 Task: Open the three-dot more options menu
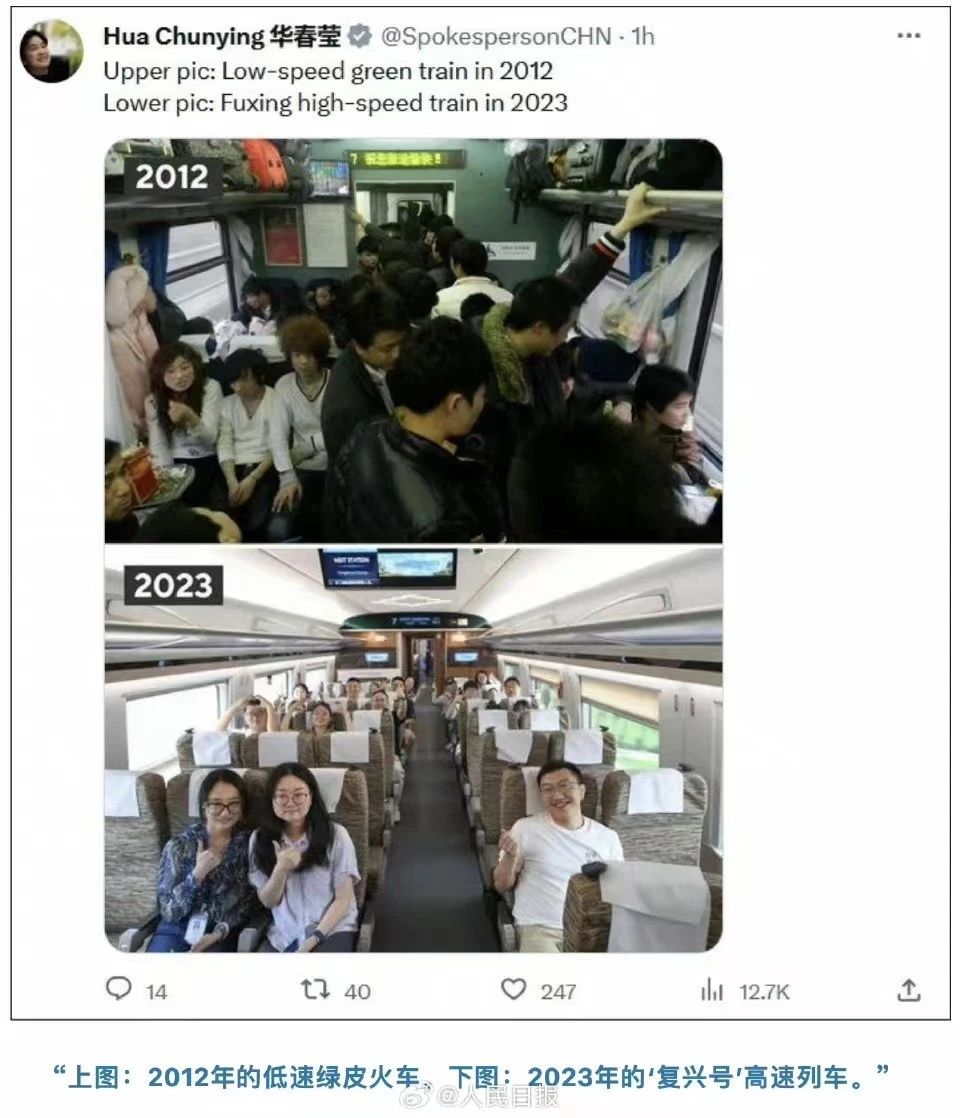[x=908, y=36]
